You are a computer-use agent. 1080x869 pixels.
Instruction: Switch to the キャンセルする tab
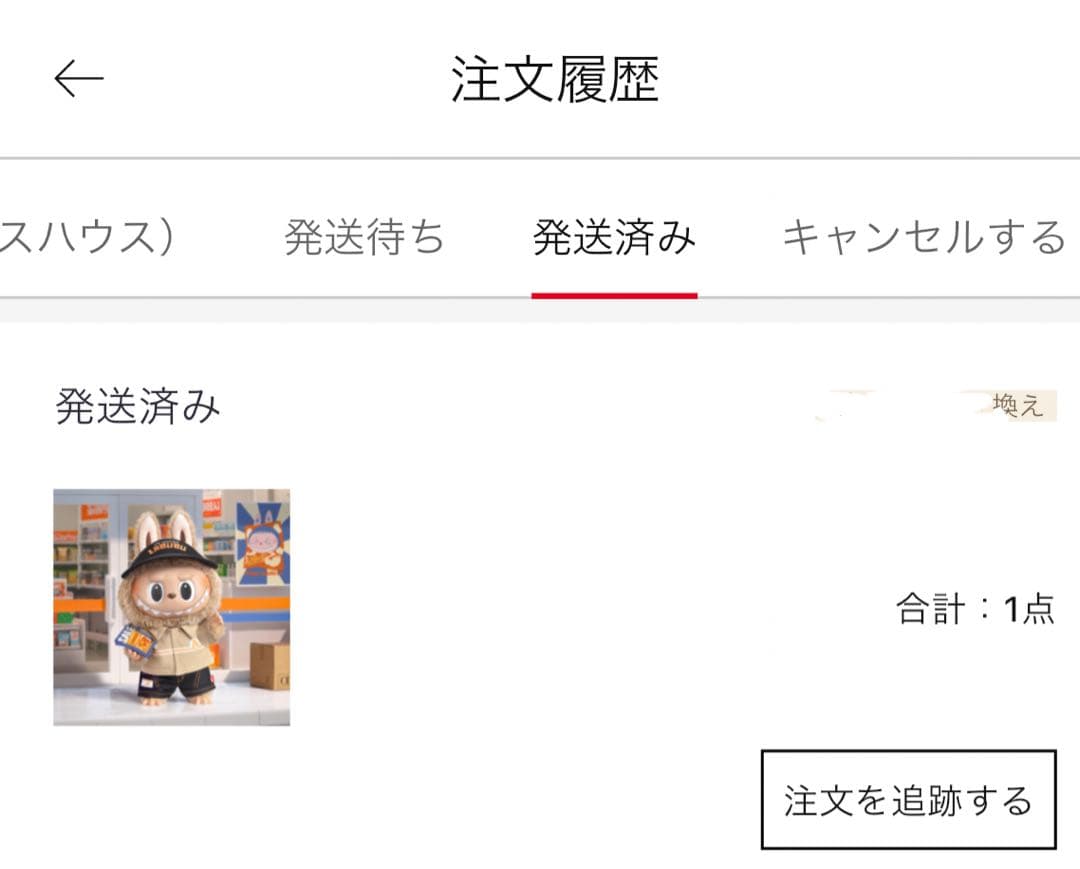tap(924, 237)
